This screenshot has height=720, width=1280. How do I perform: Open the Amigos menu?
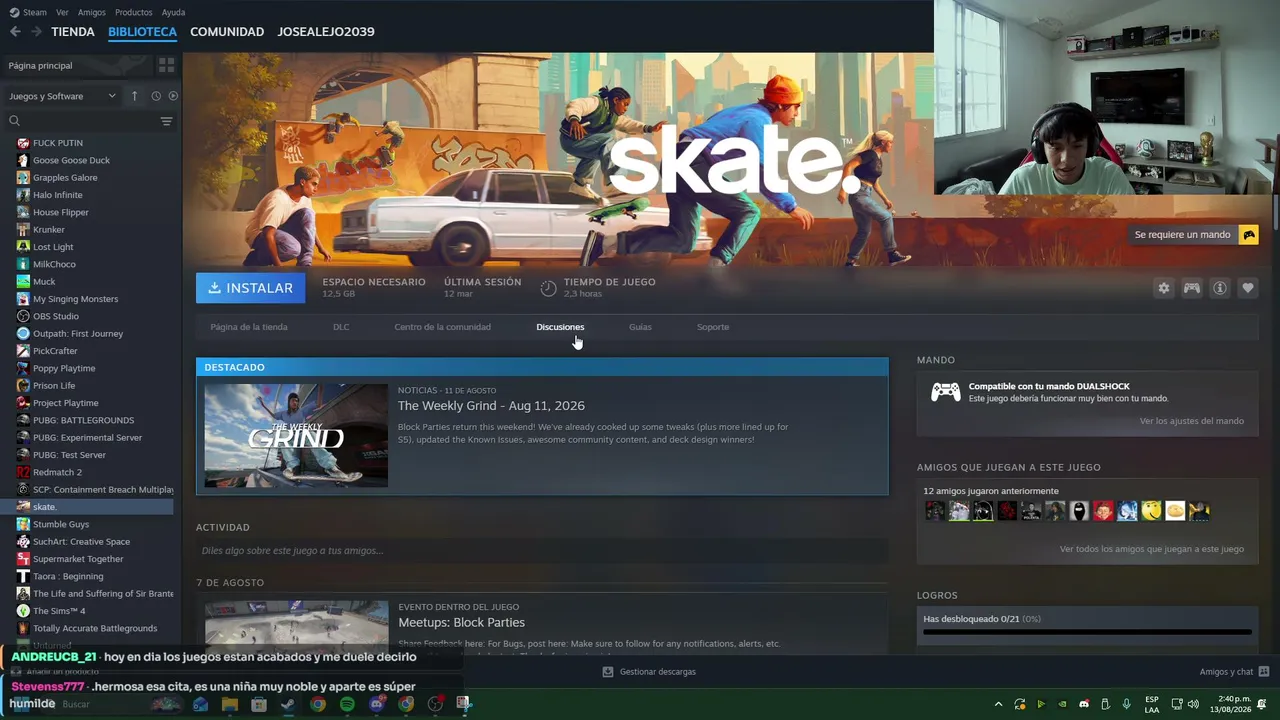(x=92, y=12)
